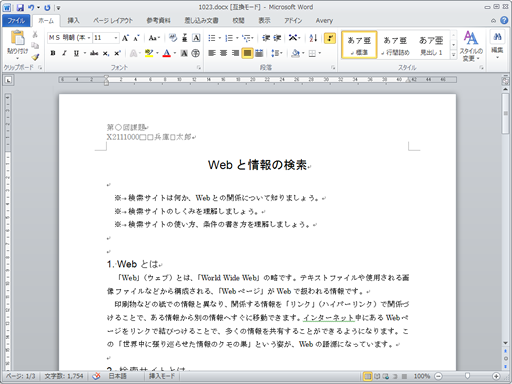512x384 pixels.
Task: Click the Redo/Repeat icon
Action: coord(47,7)
